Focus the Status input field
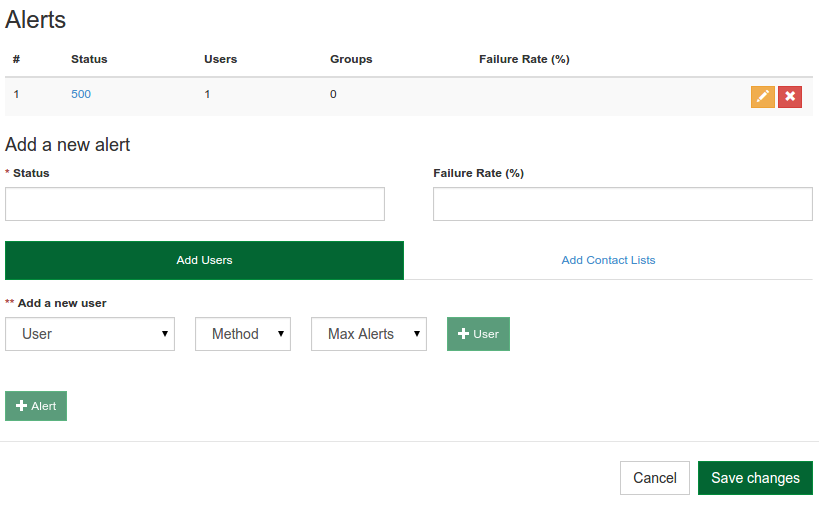 pos(195,204)
